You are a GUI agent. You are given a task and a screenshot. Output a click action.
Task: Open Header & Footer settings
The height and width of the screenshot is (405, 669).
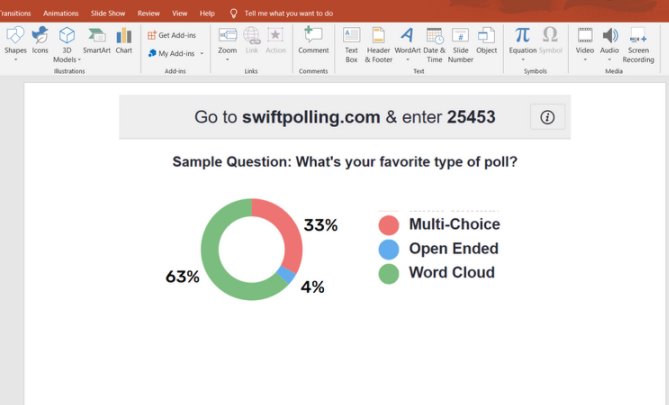(378, 45)
